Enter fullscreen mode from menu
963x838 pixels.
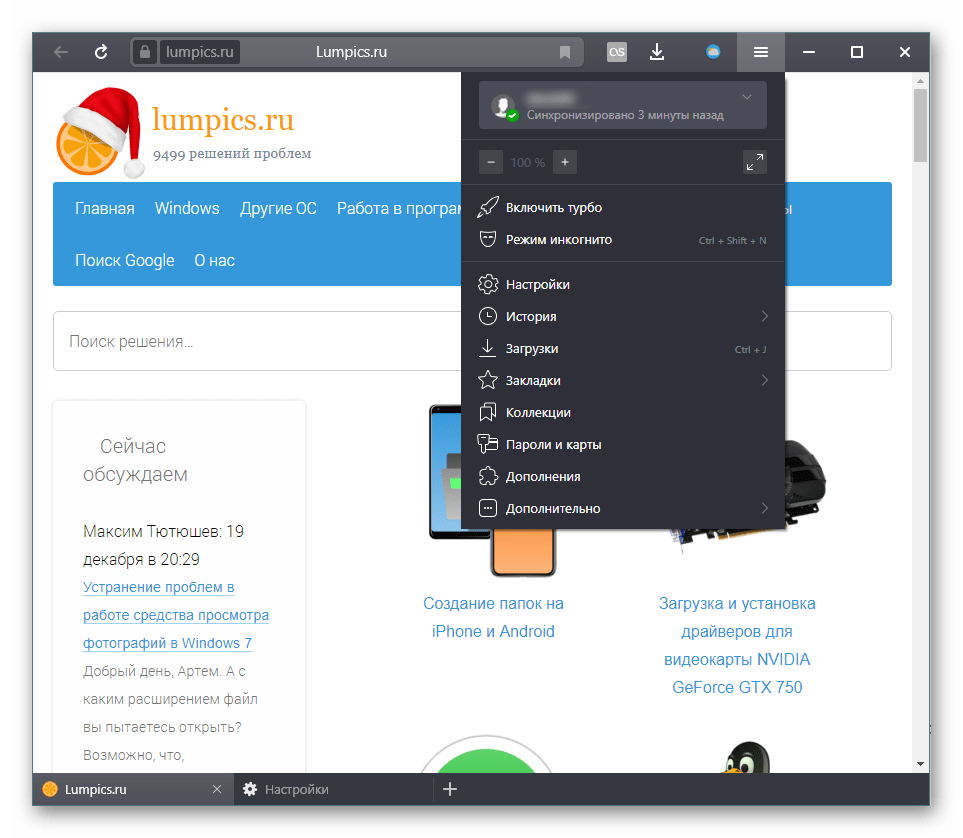tap(754, 162)
